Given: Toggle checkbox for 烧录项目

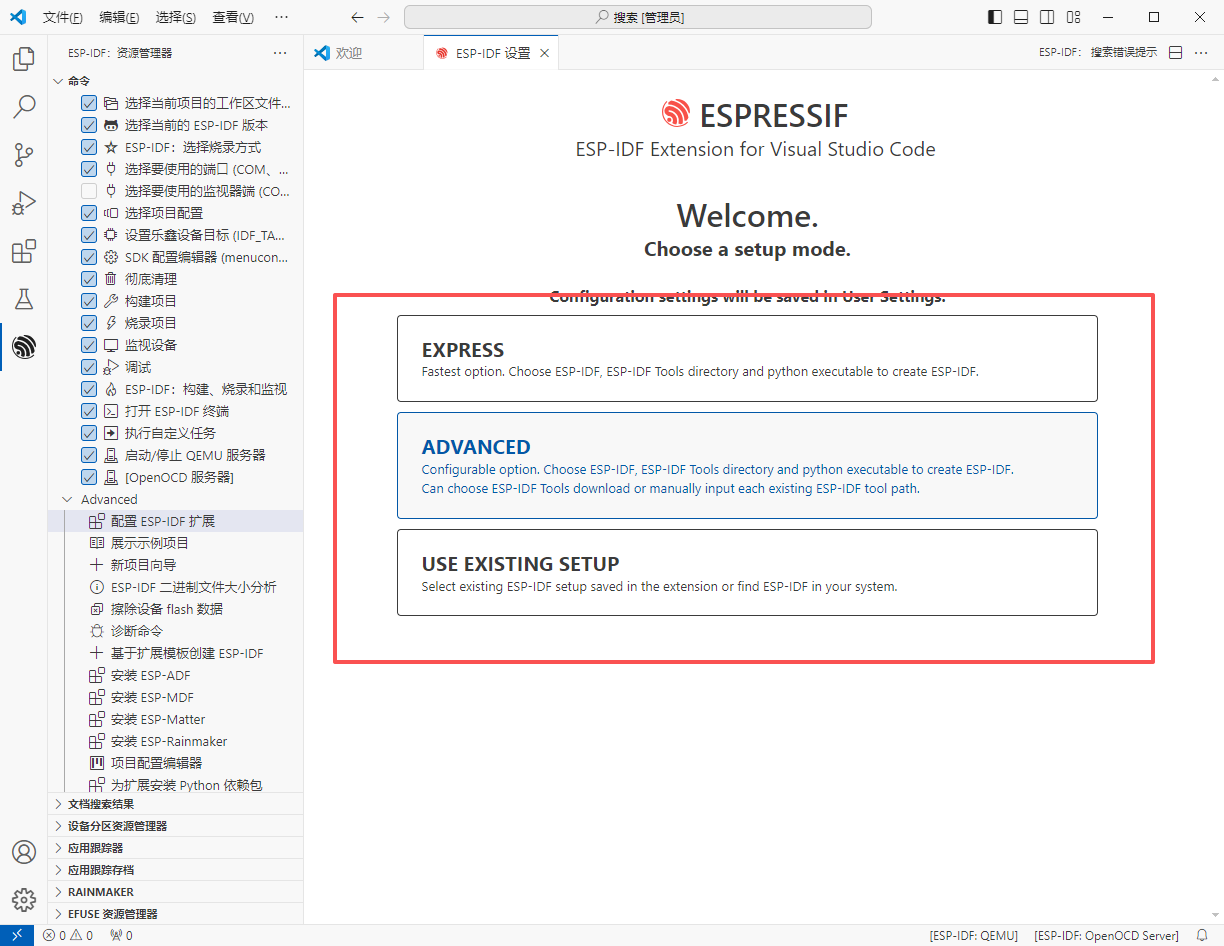Looking at the screenshot, I should tap(89, 323).
